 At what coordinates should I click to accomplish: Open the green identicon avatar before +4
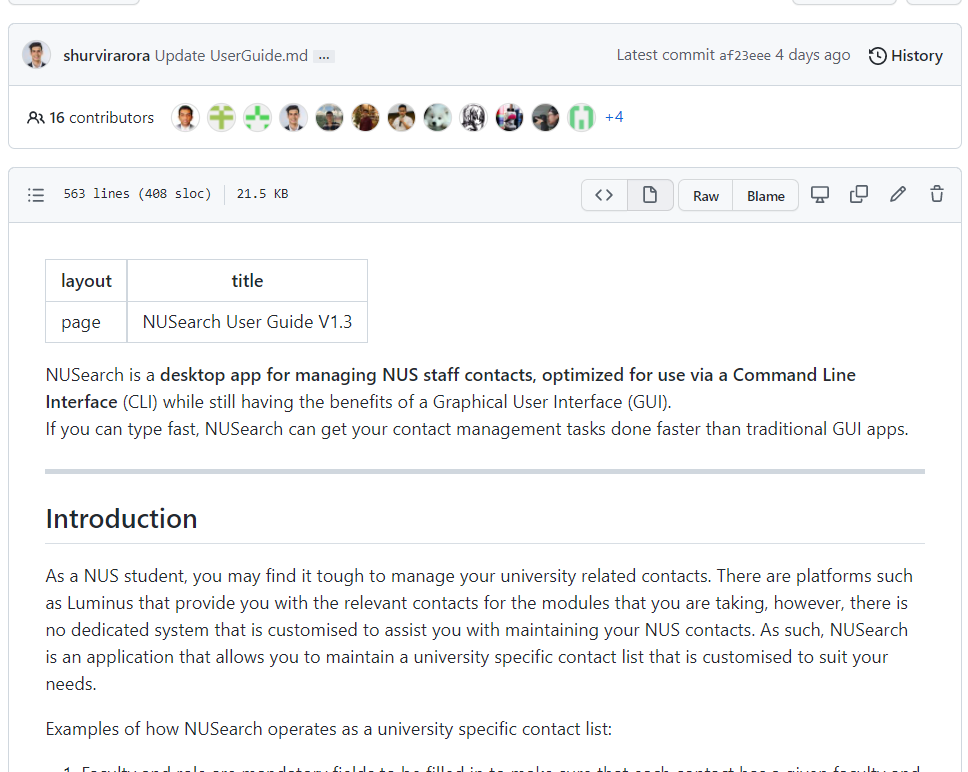(582, 117)
